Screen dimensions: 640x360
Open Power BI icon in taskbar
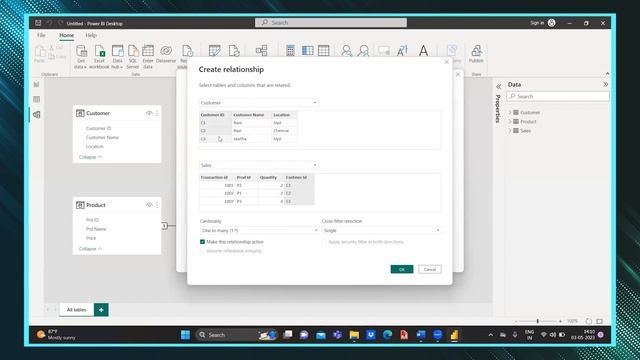coord(454,335)
